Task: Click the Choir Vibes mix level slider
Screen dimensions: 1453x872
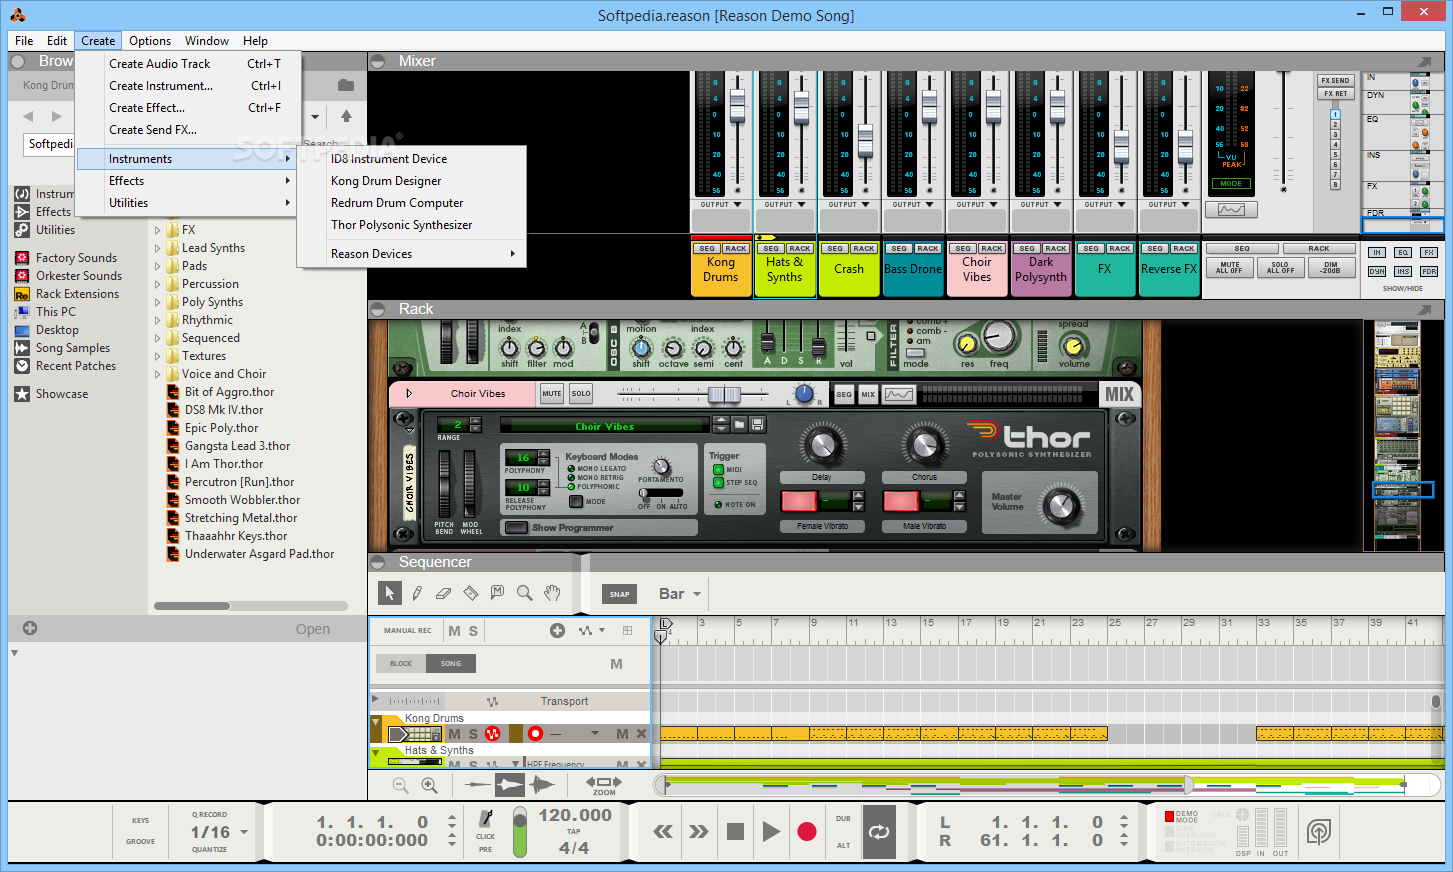Action: [724, 394]
